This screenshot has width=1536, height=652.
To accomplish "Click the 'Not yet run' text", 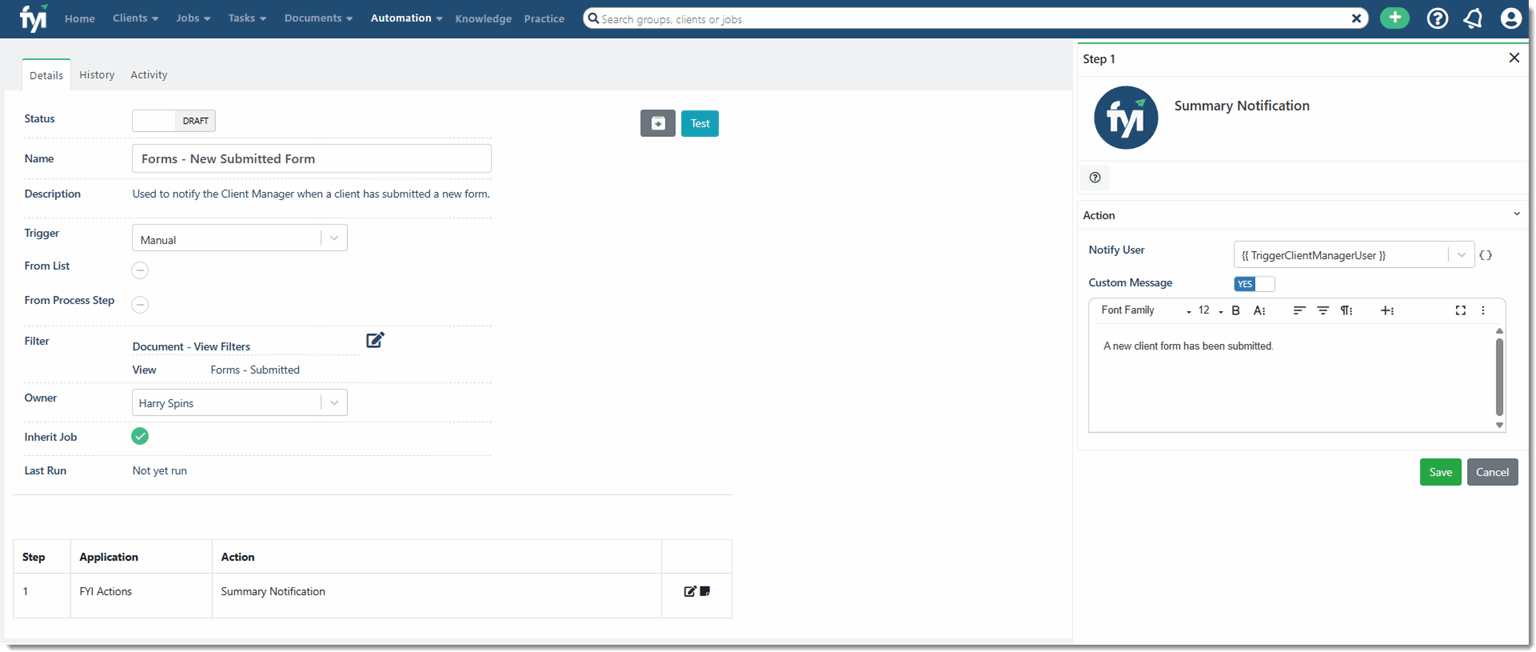I will (x=159, y=470).
